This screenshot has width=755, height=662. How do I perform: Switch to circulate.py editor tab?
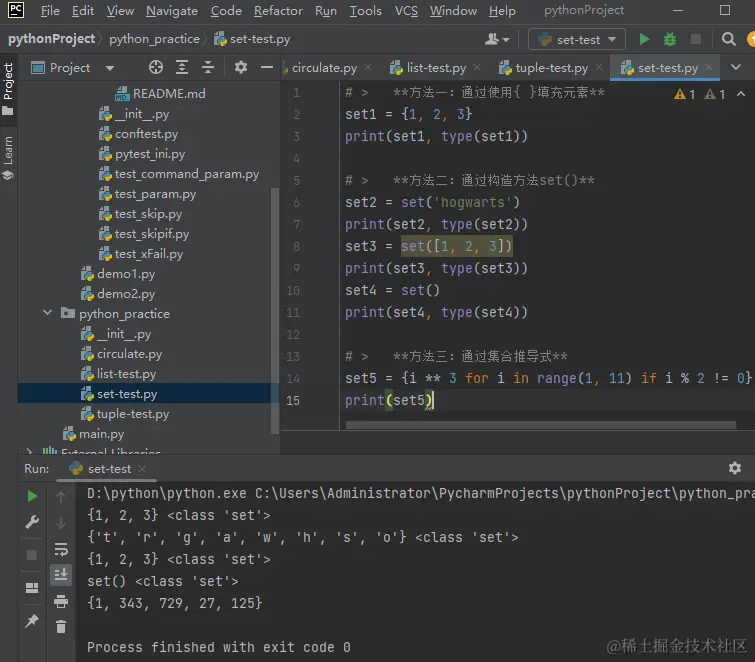pos(324,68)
